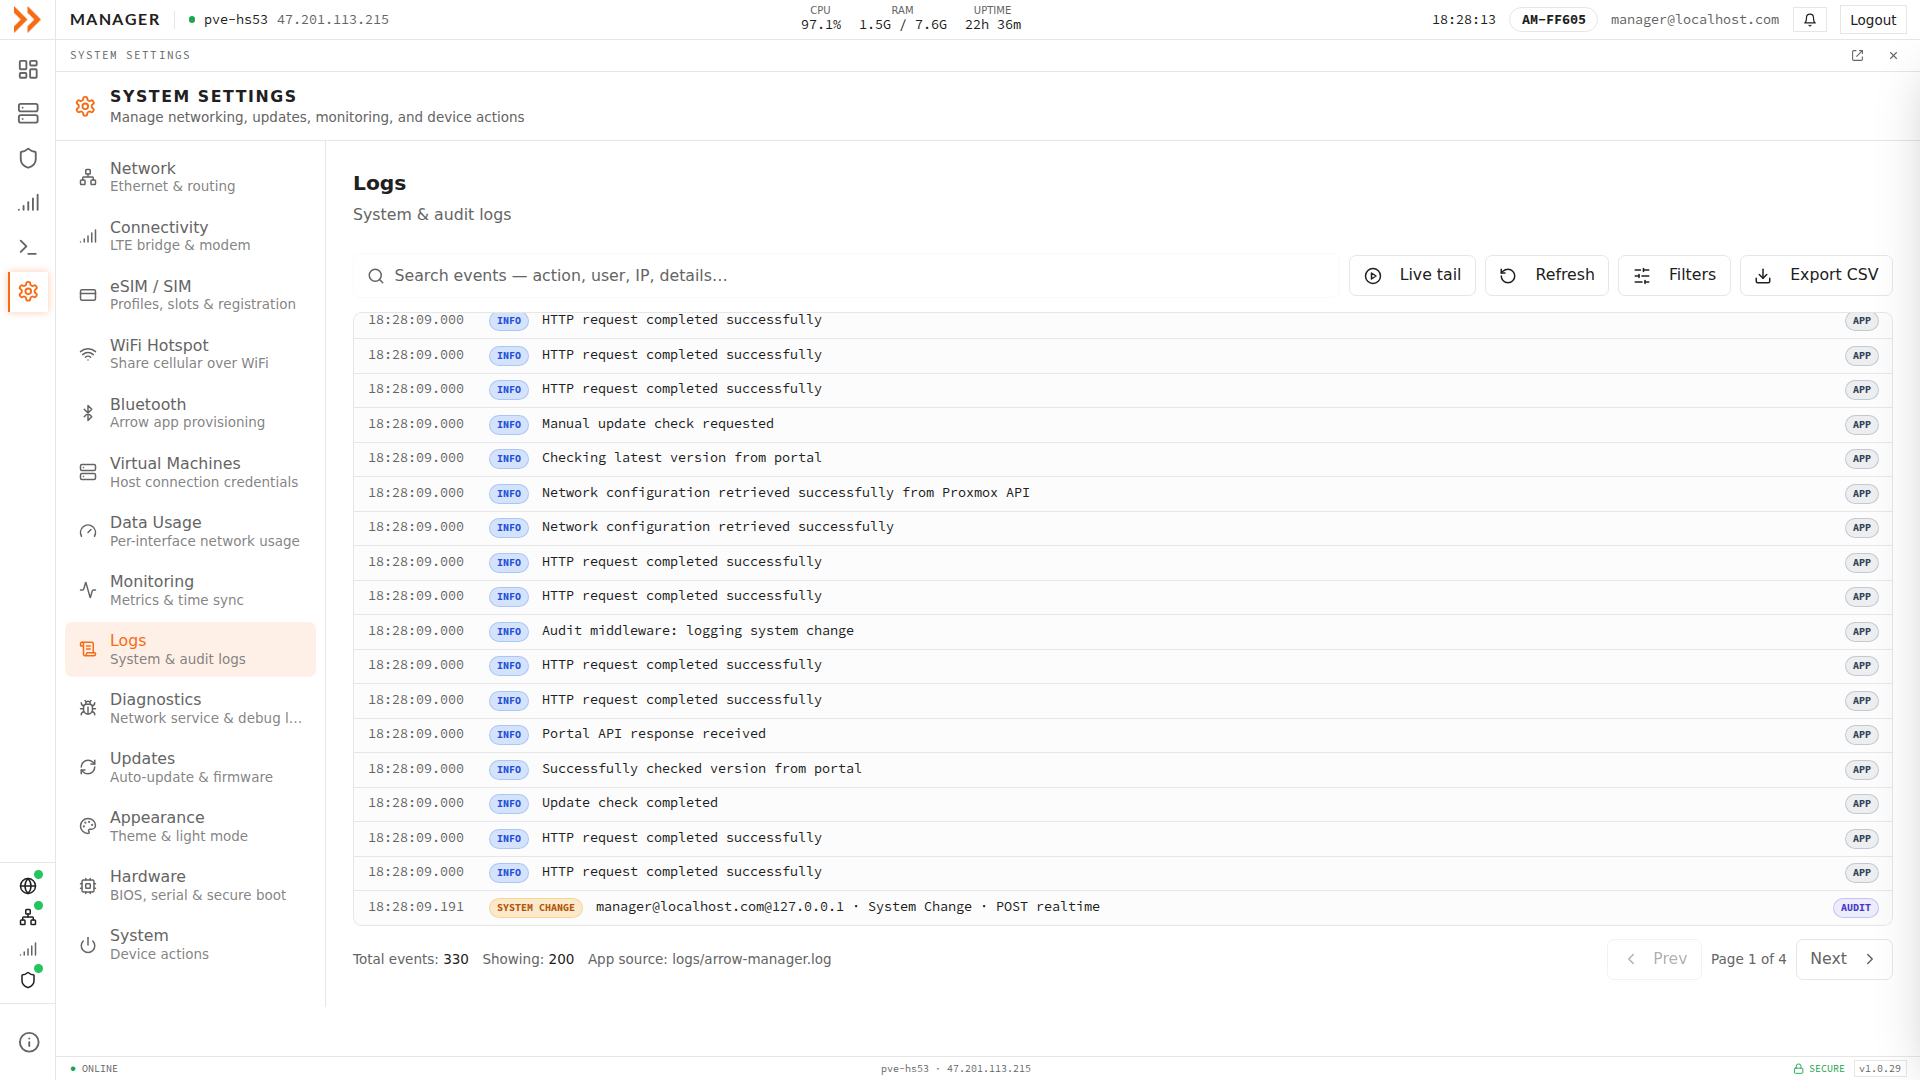The width and height of the screenshot is (1920, 1080).
Task: Open the terminal prompt icon in left rail
Action: pyautogui.click(x=28, y=247)
